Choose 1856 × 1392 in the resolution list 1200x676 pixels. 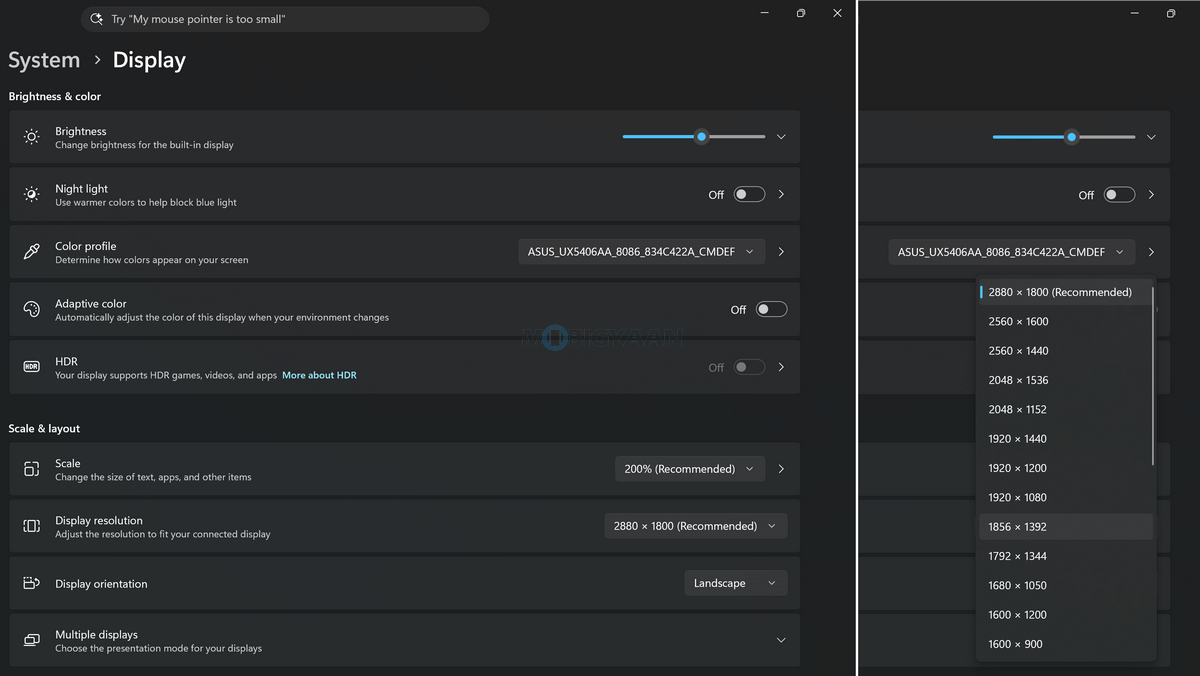pyautogui.click(x=1065, y=527)
